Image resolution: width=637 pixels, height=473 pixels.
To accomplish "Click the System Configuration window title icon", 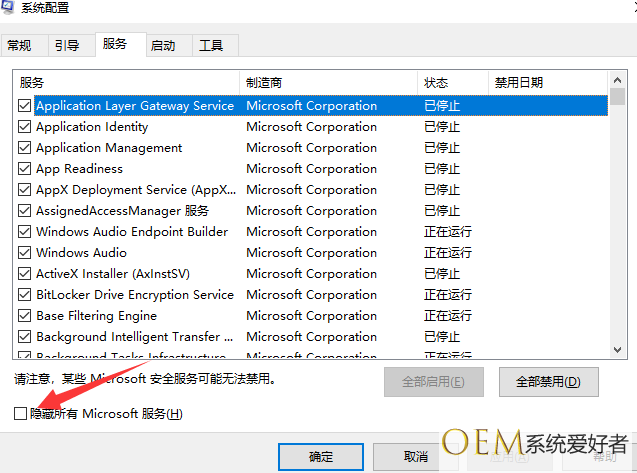I will (x=10, y=8).
